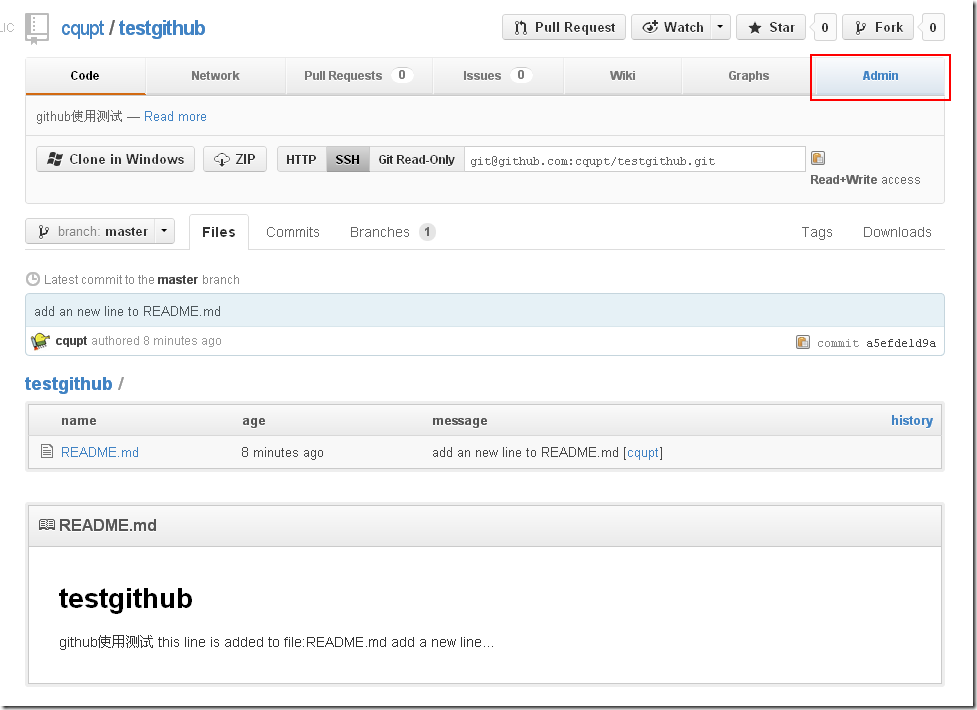
Task: Open the Branches subtab
Action: tap(393, 232)
